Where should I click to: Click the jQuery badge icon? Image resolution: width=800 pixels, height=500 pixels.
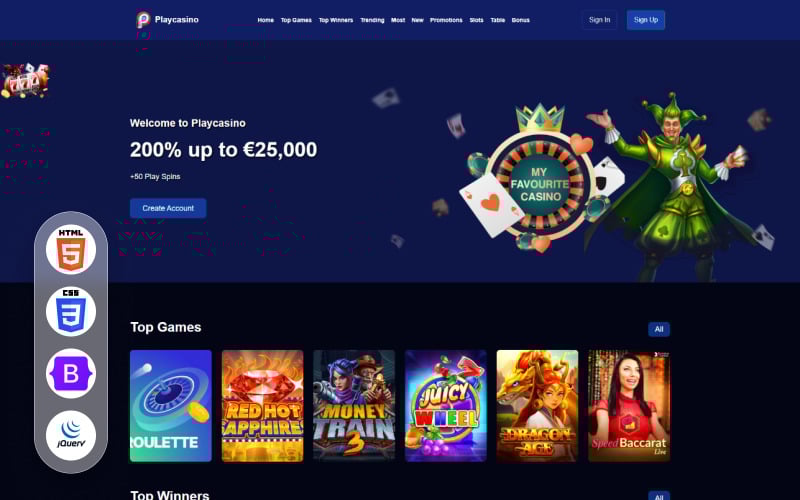click(x=71, y=436)
